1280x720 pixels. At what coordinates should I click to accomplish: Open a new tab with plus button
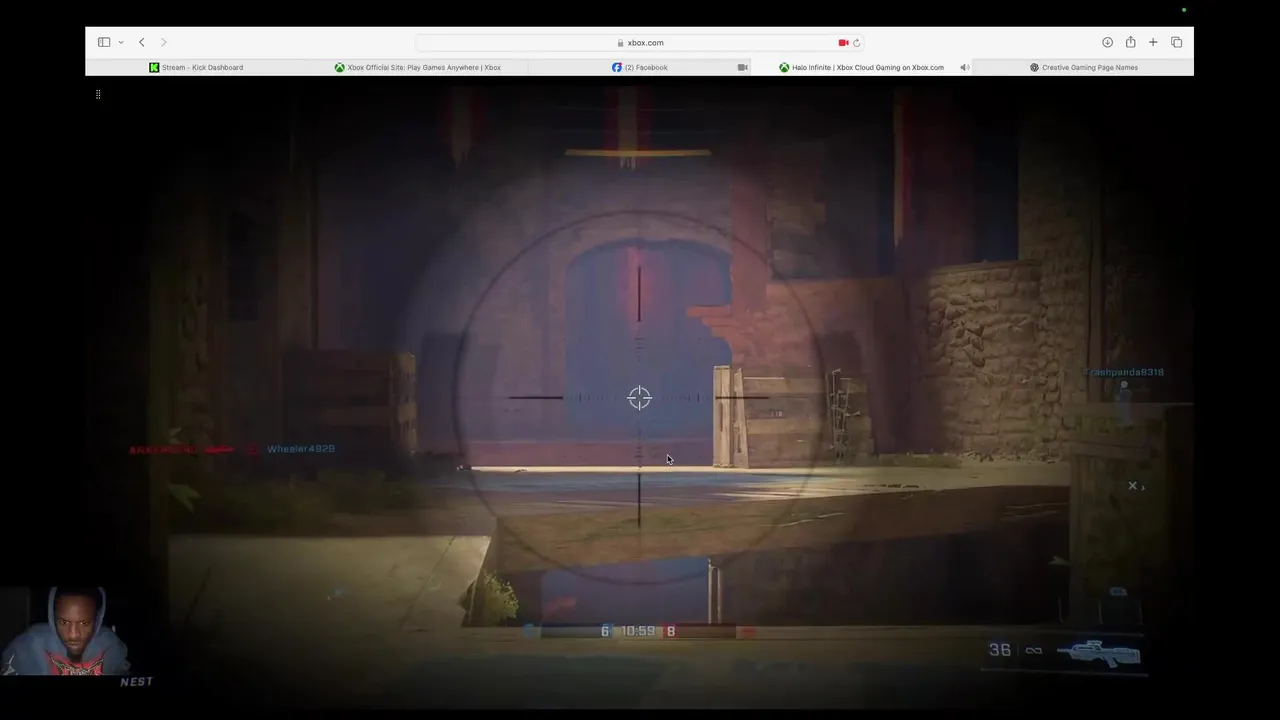point(1153,42)
